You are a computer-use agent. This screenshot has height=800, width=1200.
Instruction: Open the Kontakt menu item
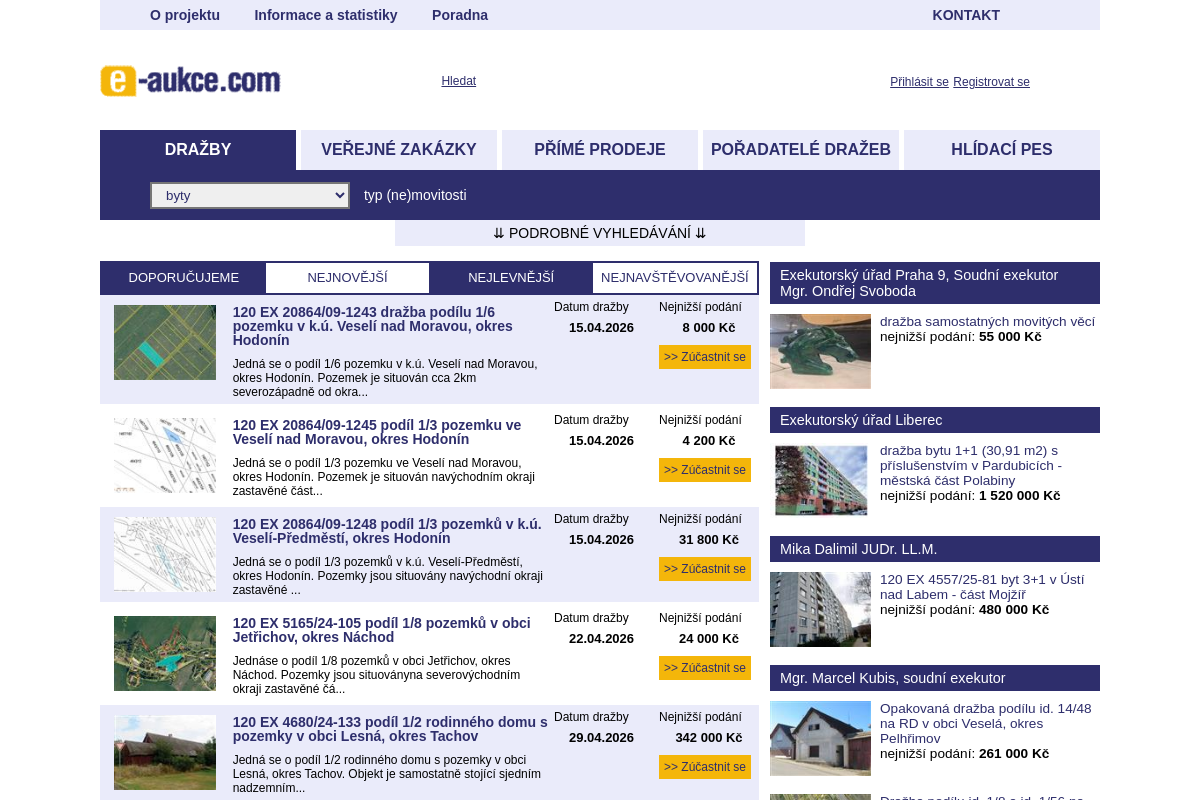pos(966,15)
